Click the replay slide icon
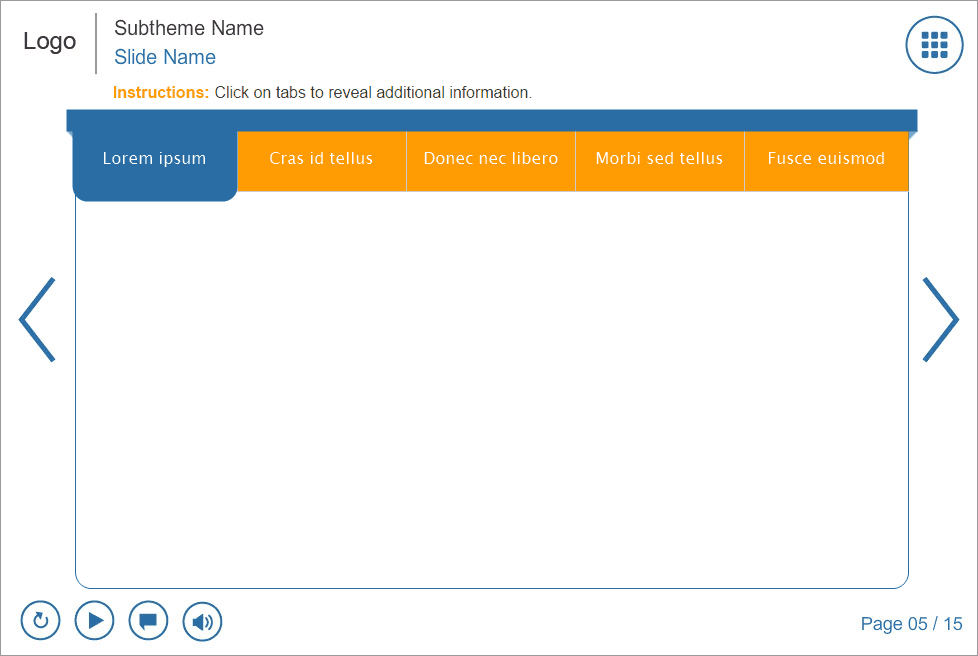The width and height of the screenshot is (978, 656). (x=41, y=621)
